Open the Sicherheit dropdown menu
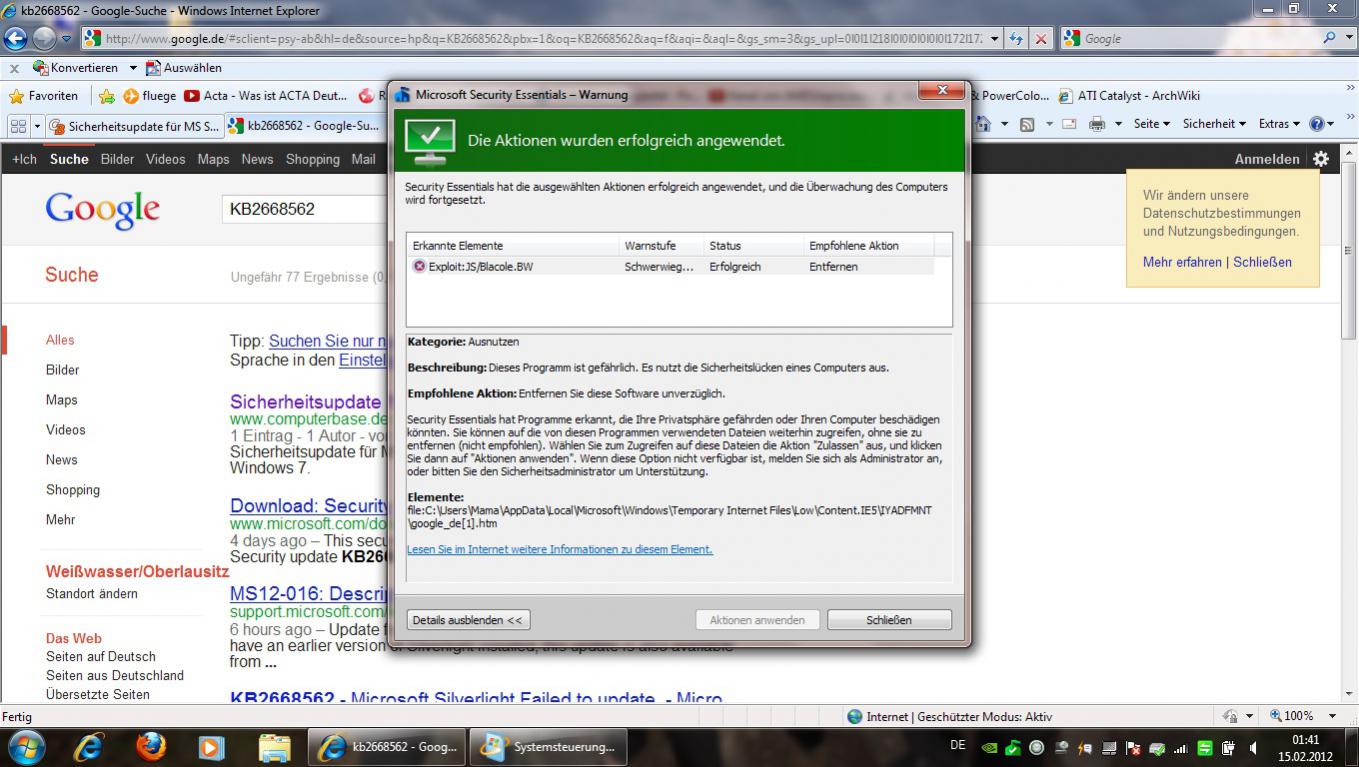Screen dimensions: 1359x767 point(1214,124)
